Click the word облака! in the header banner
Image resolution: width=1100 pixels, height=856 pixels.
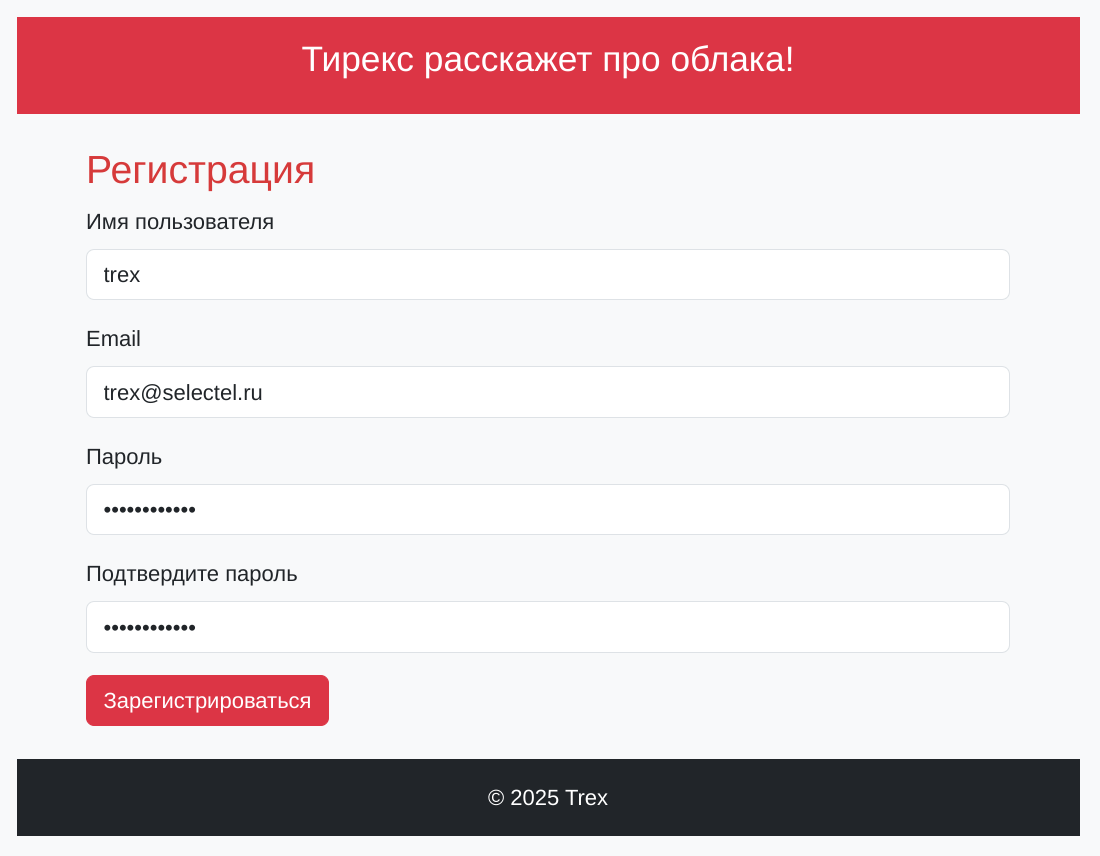pos(732,60)
